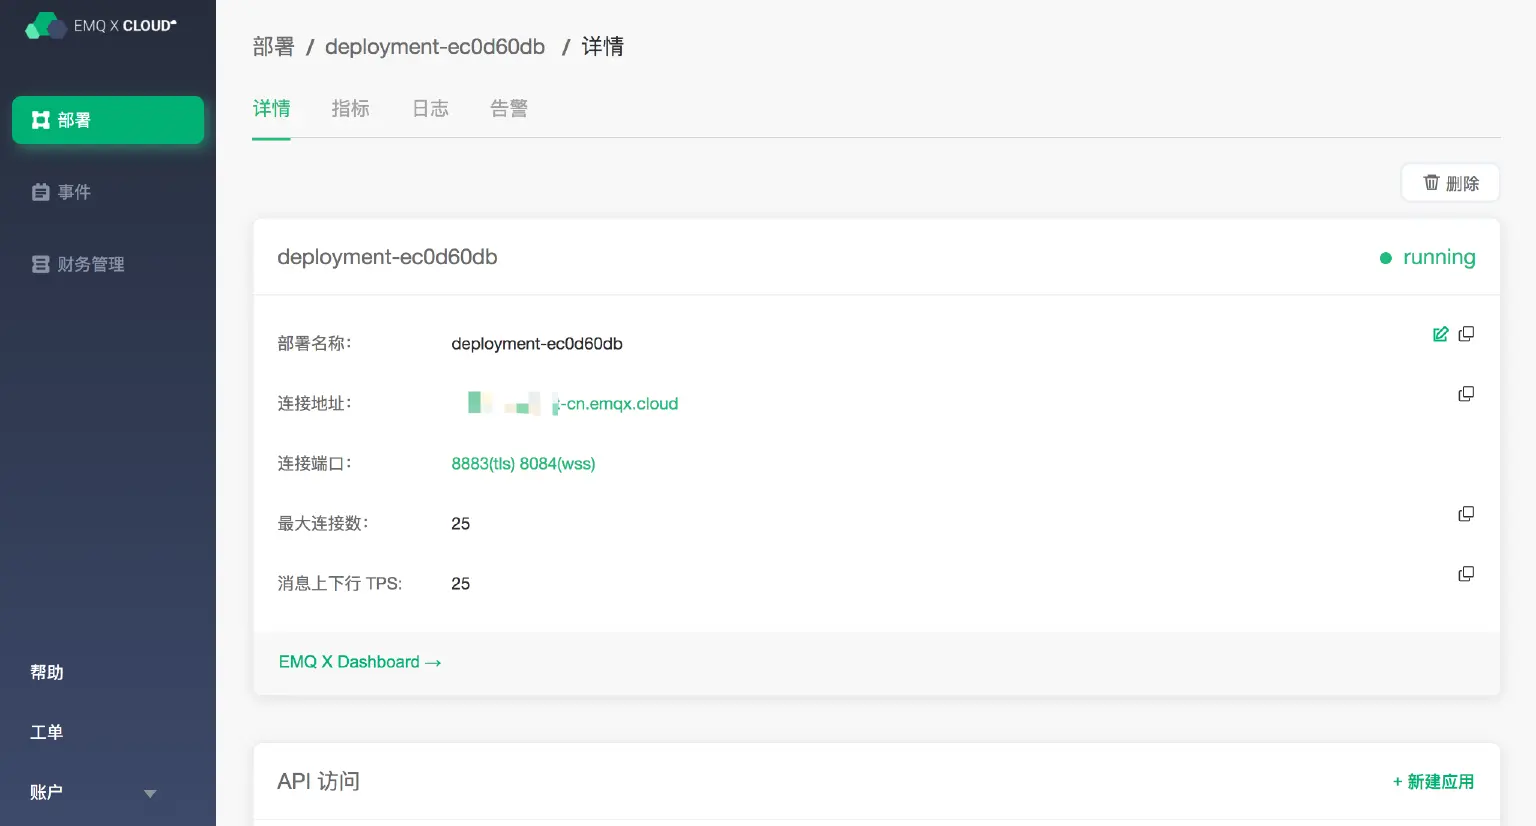Copy the connection address
The width and height of the screenshot is (1536, 826).
(1466, 394)
